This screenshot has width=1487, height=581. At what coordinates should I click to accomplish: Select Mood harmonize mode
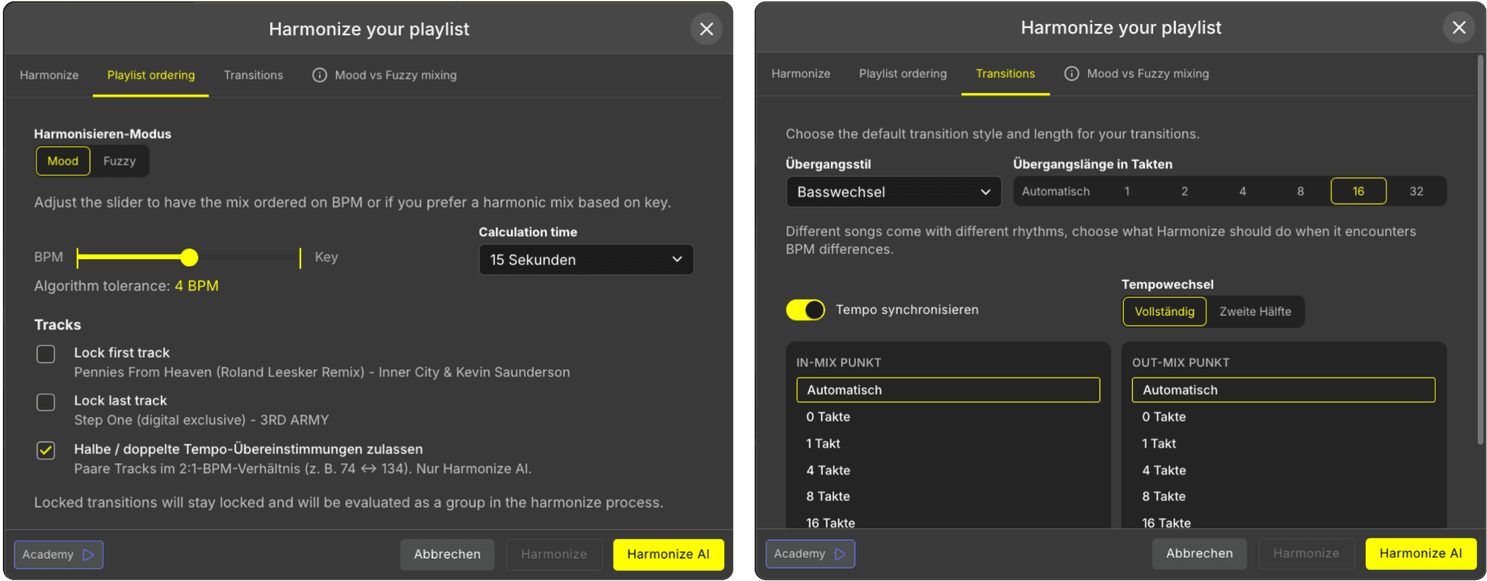63,161
